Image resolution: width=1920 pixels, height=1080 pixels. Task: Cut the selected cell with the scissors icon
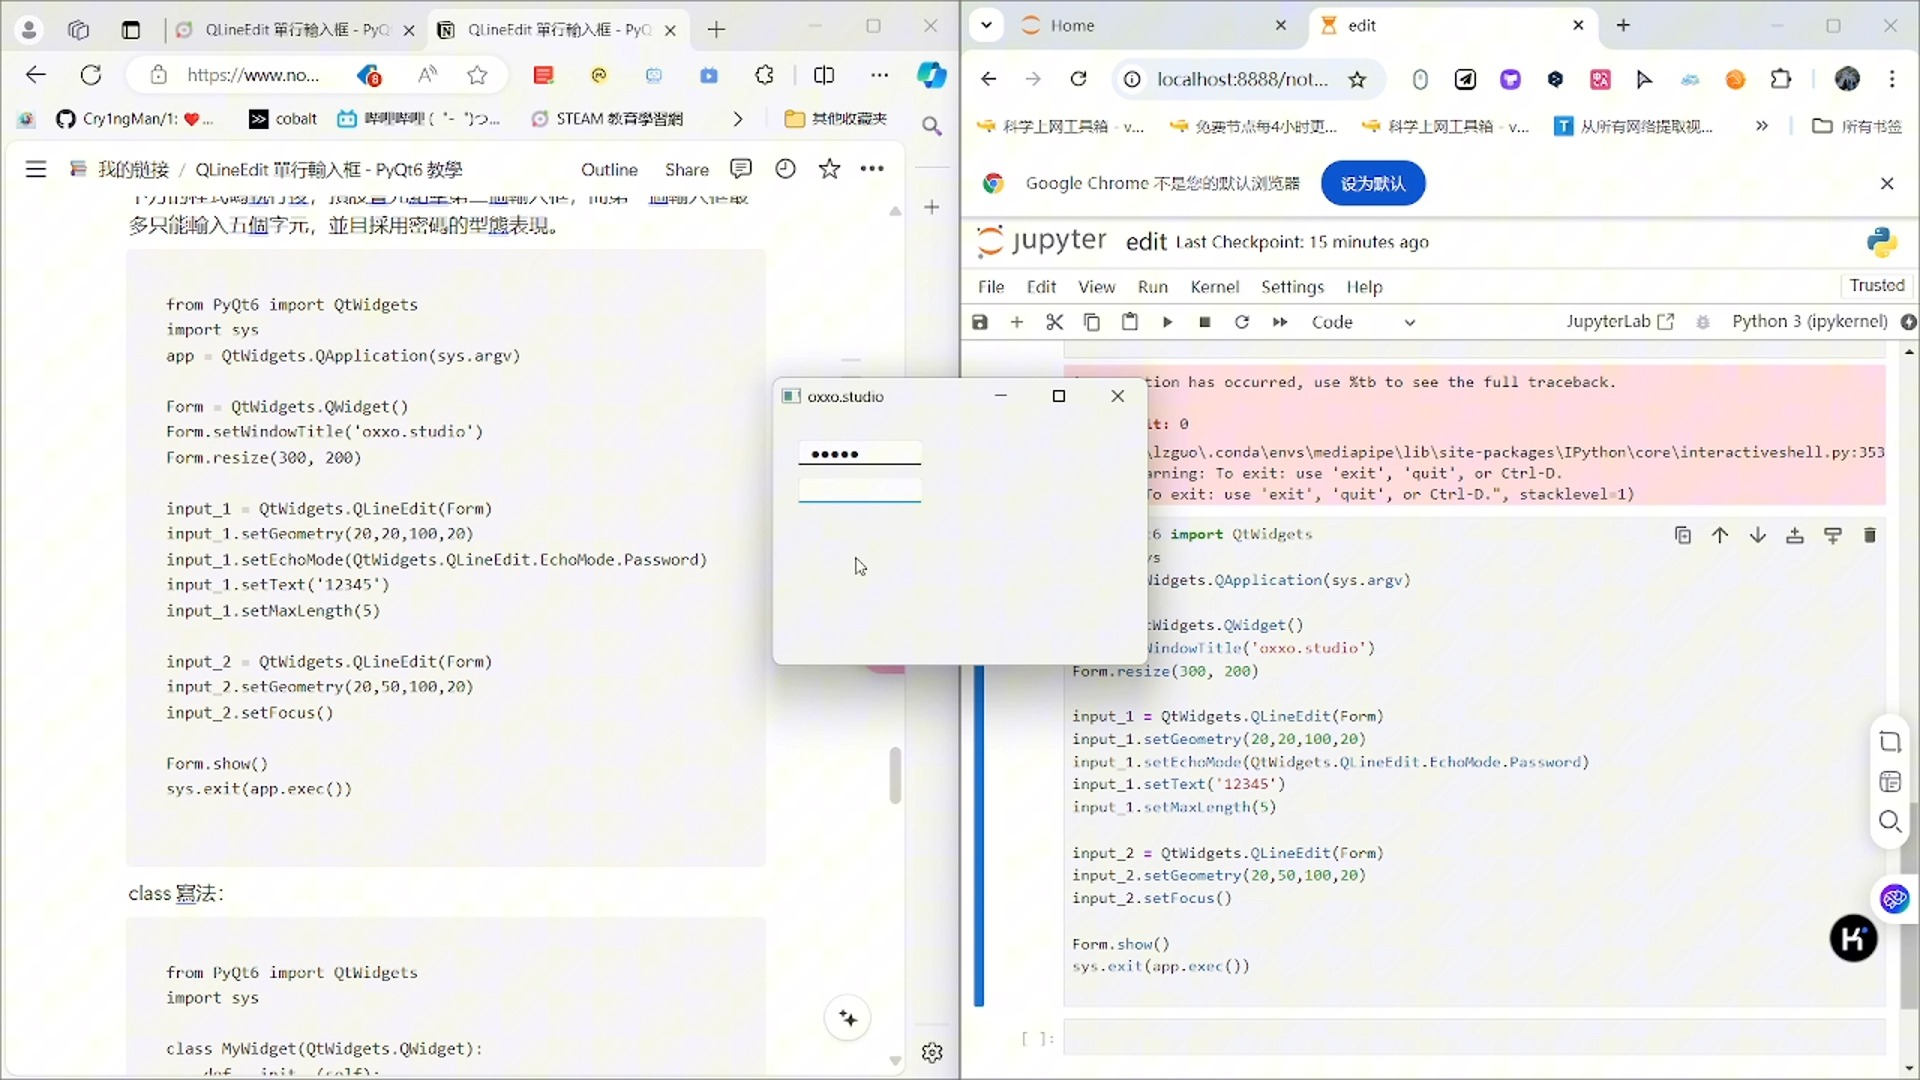(1054, 322)
